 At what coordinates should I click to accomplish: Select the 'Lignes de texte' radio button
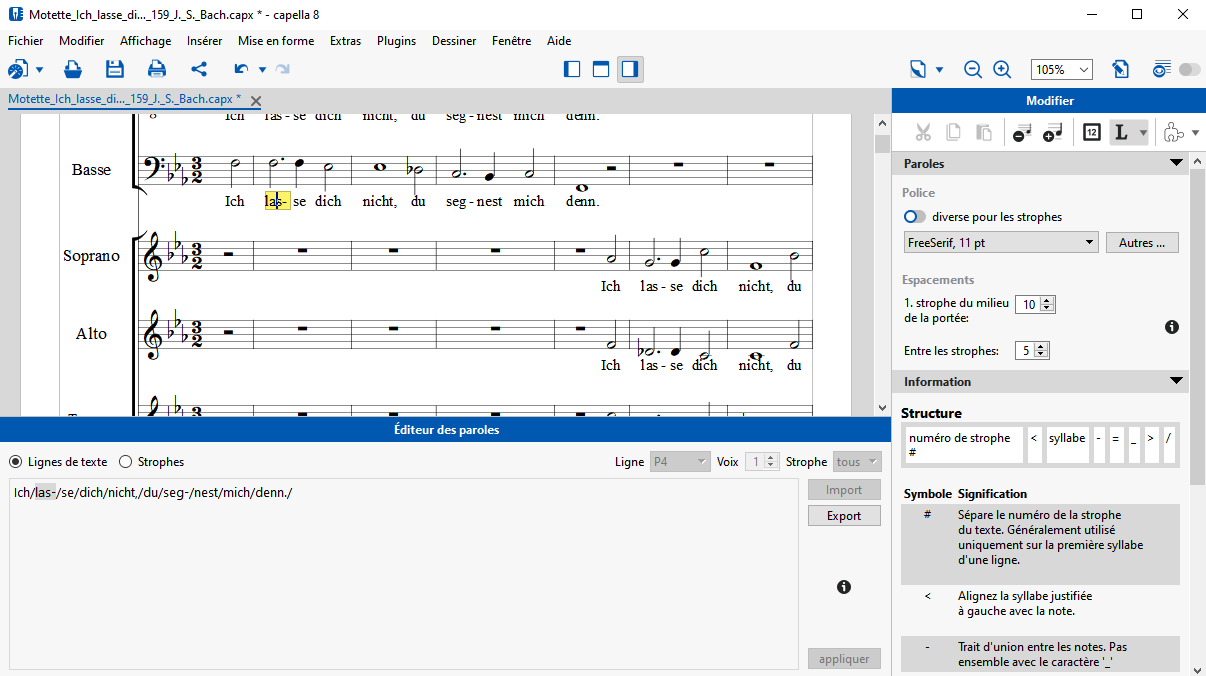pyautogui.click(x=15, y=462)
